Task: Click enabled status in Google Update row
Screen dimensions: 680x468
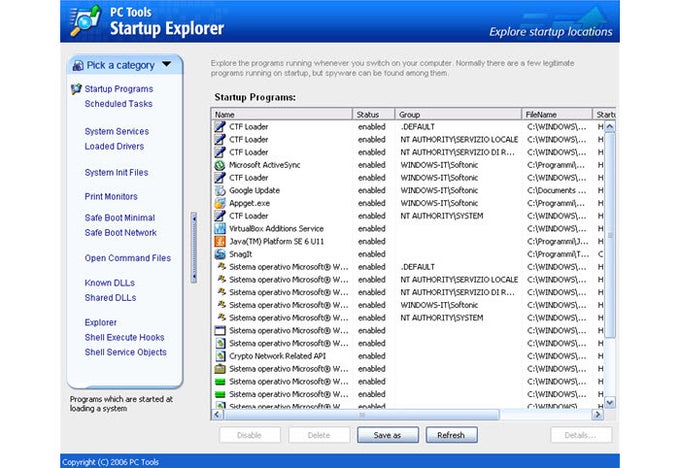Action: coord(372,190)
